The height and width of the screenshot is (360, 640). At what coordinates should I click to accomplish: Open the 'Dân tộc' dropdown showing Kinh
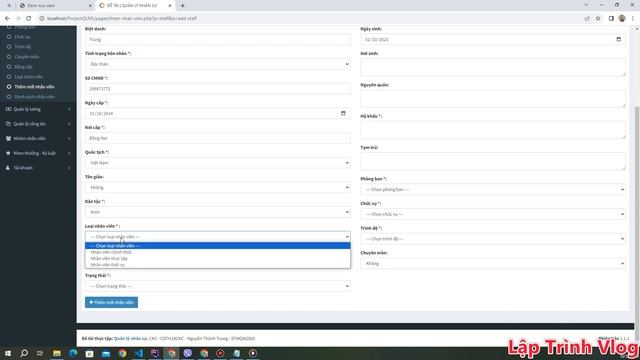tap(218, 212)
